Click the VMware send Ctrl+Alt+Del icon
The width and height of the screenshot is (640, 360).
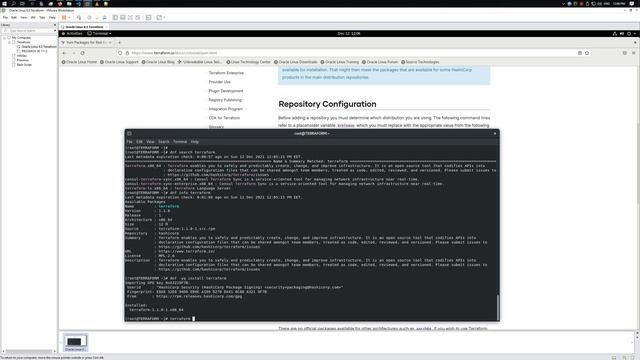tap(79, 18)
